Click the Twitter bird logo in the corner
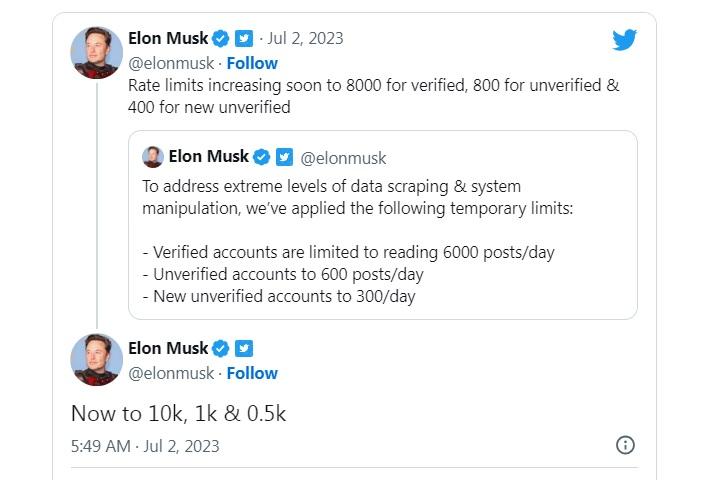 [625, 40]
